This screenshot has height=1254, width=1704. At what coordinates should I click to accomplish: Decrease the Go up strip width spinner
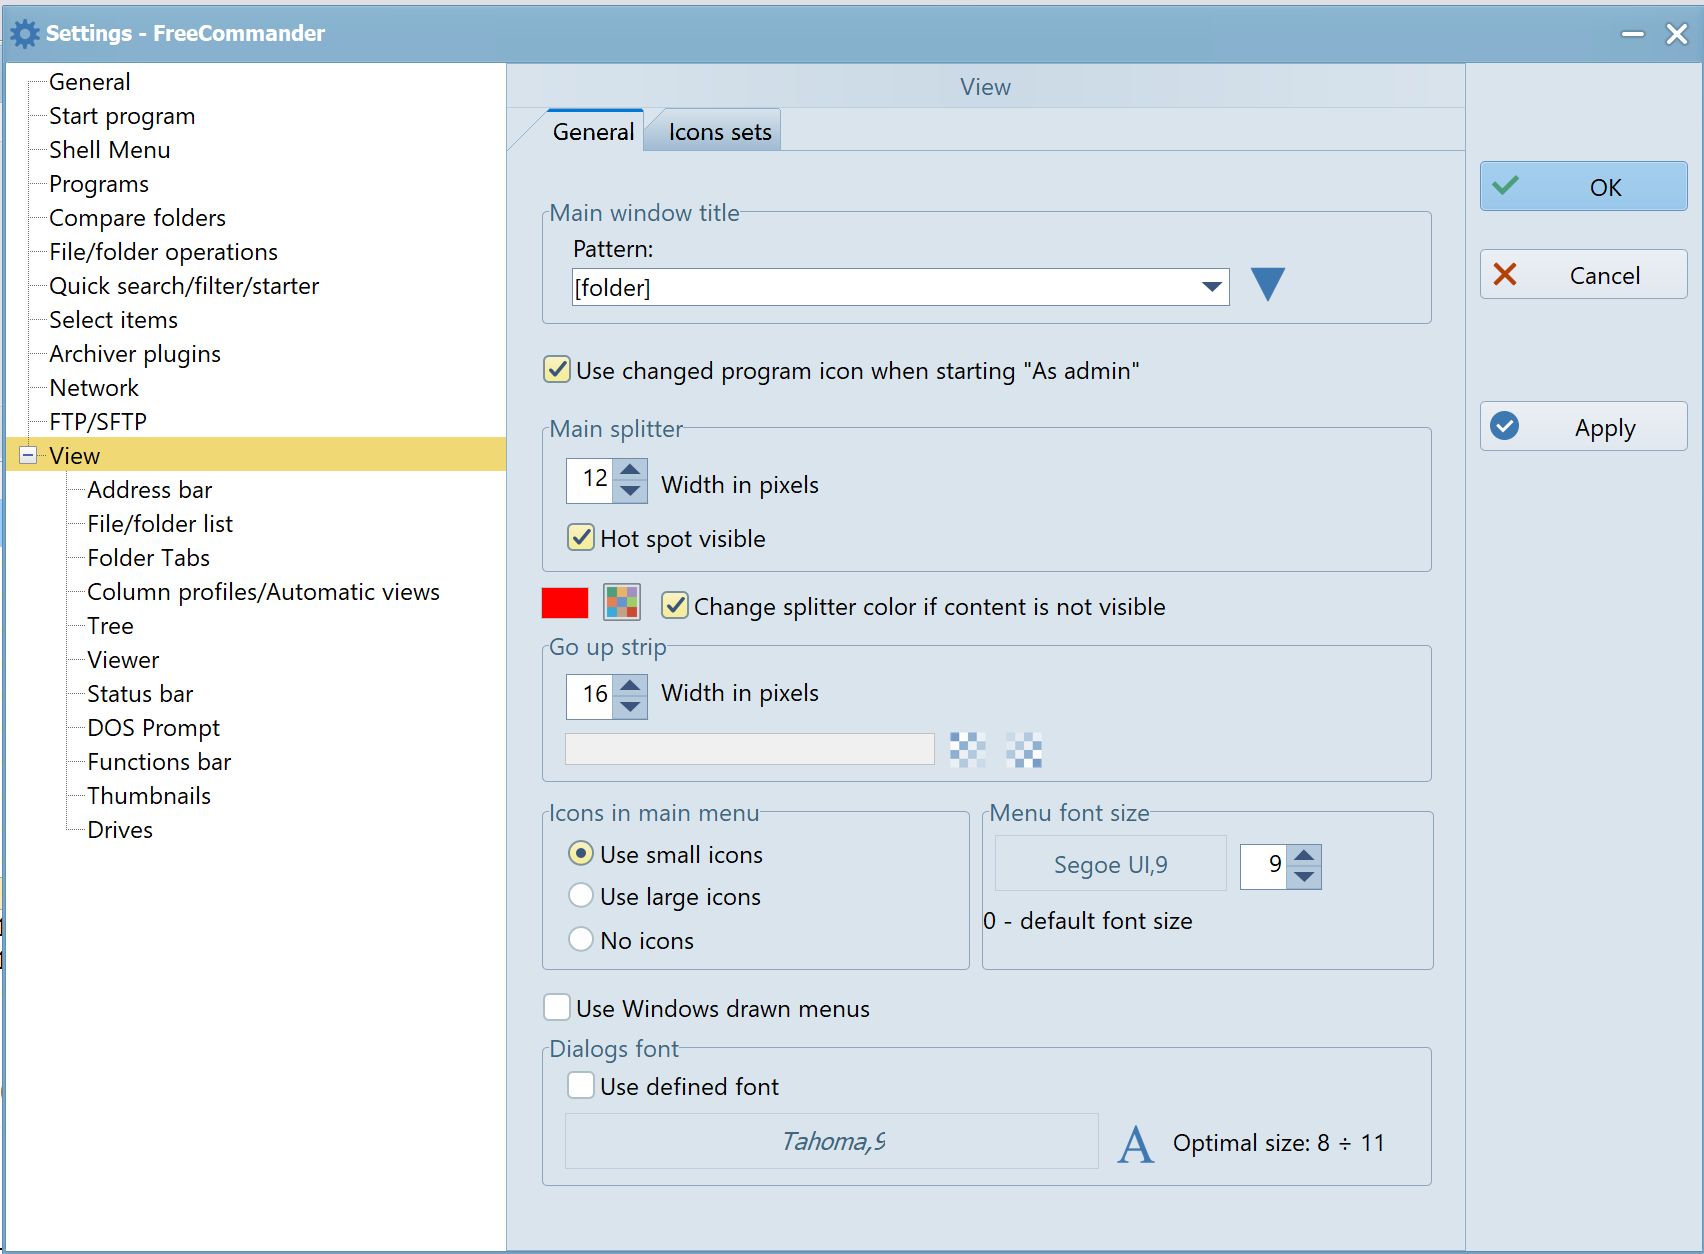coord(630,707)
